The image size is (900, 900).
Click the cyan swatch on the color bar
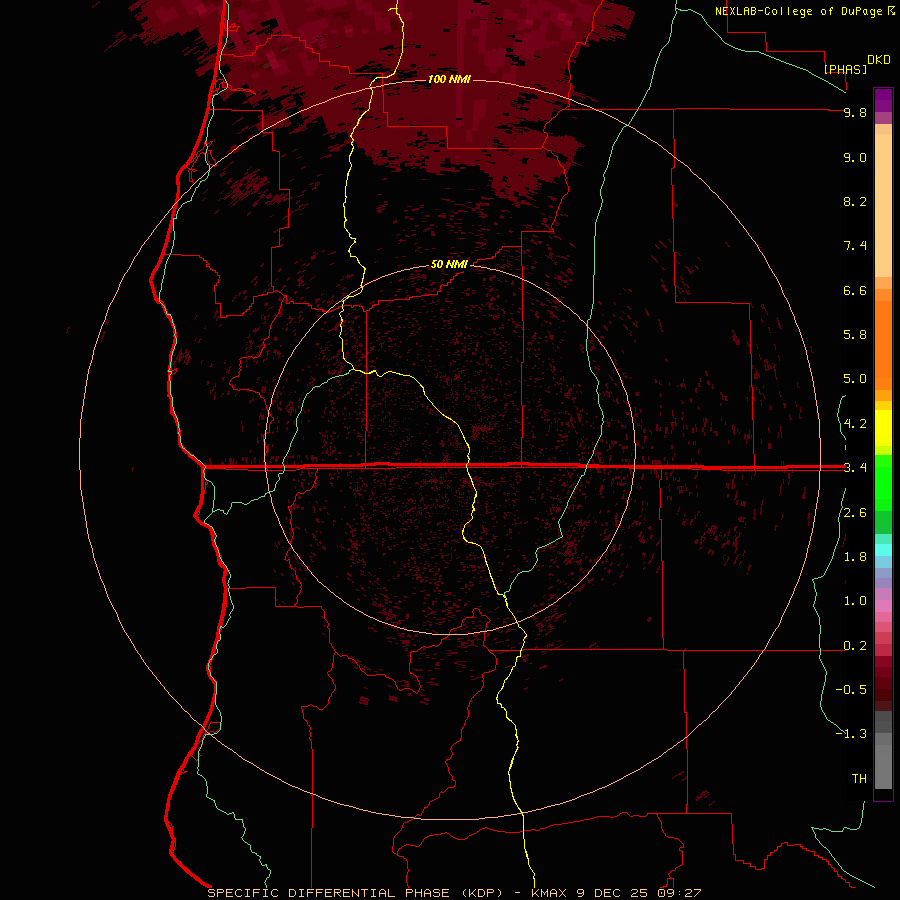coord(883,550)
